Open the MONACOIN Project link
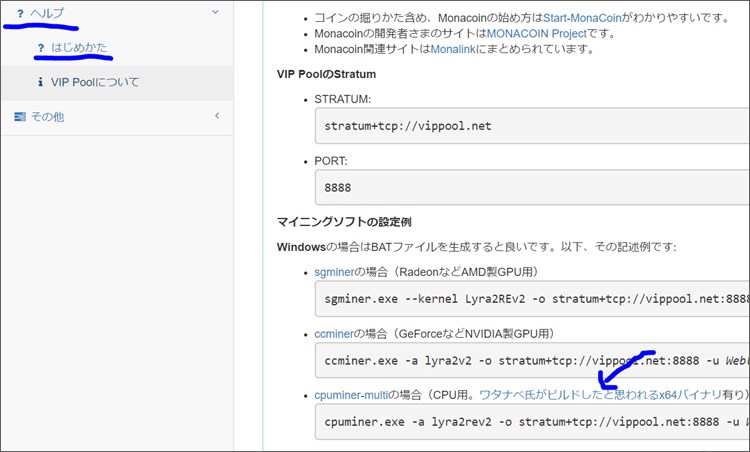This screenshot has width=750, height=452. (x=537, y=33)
